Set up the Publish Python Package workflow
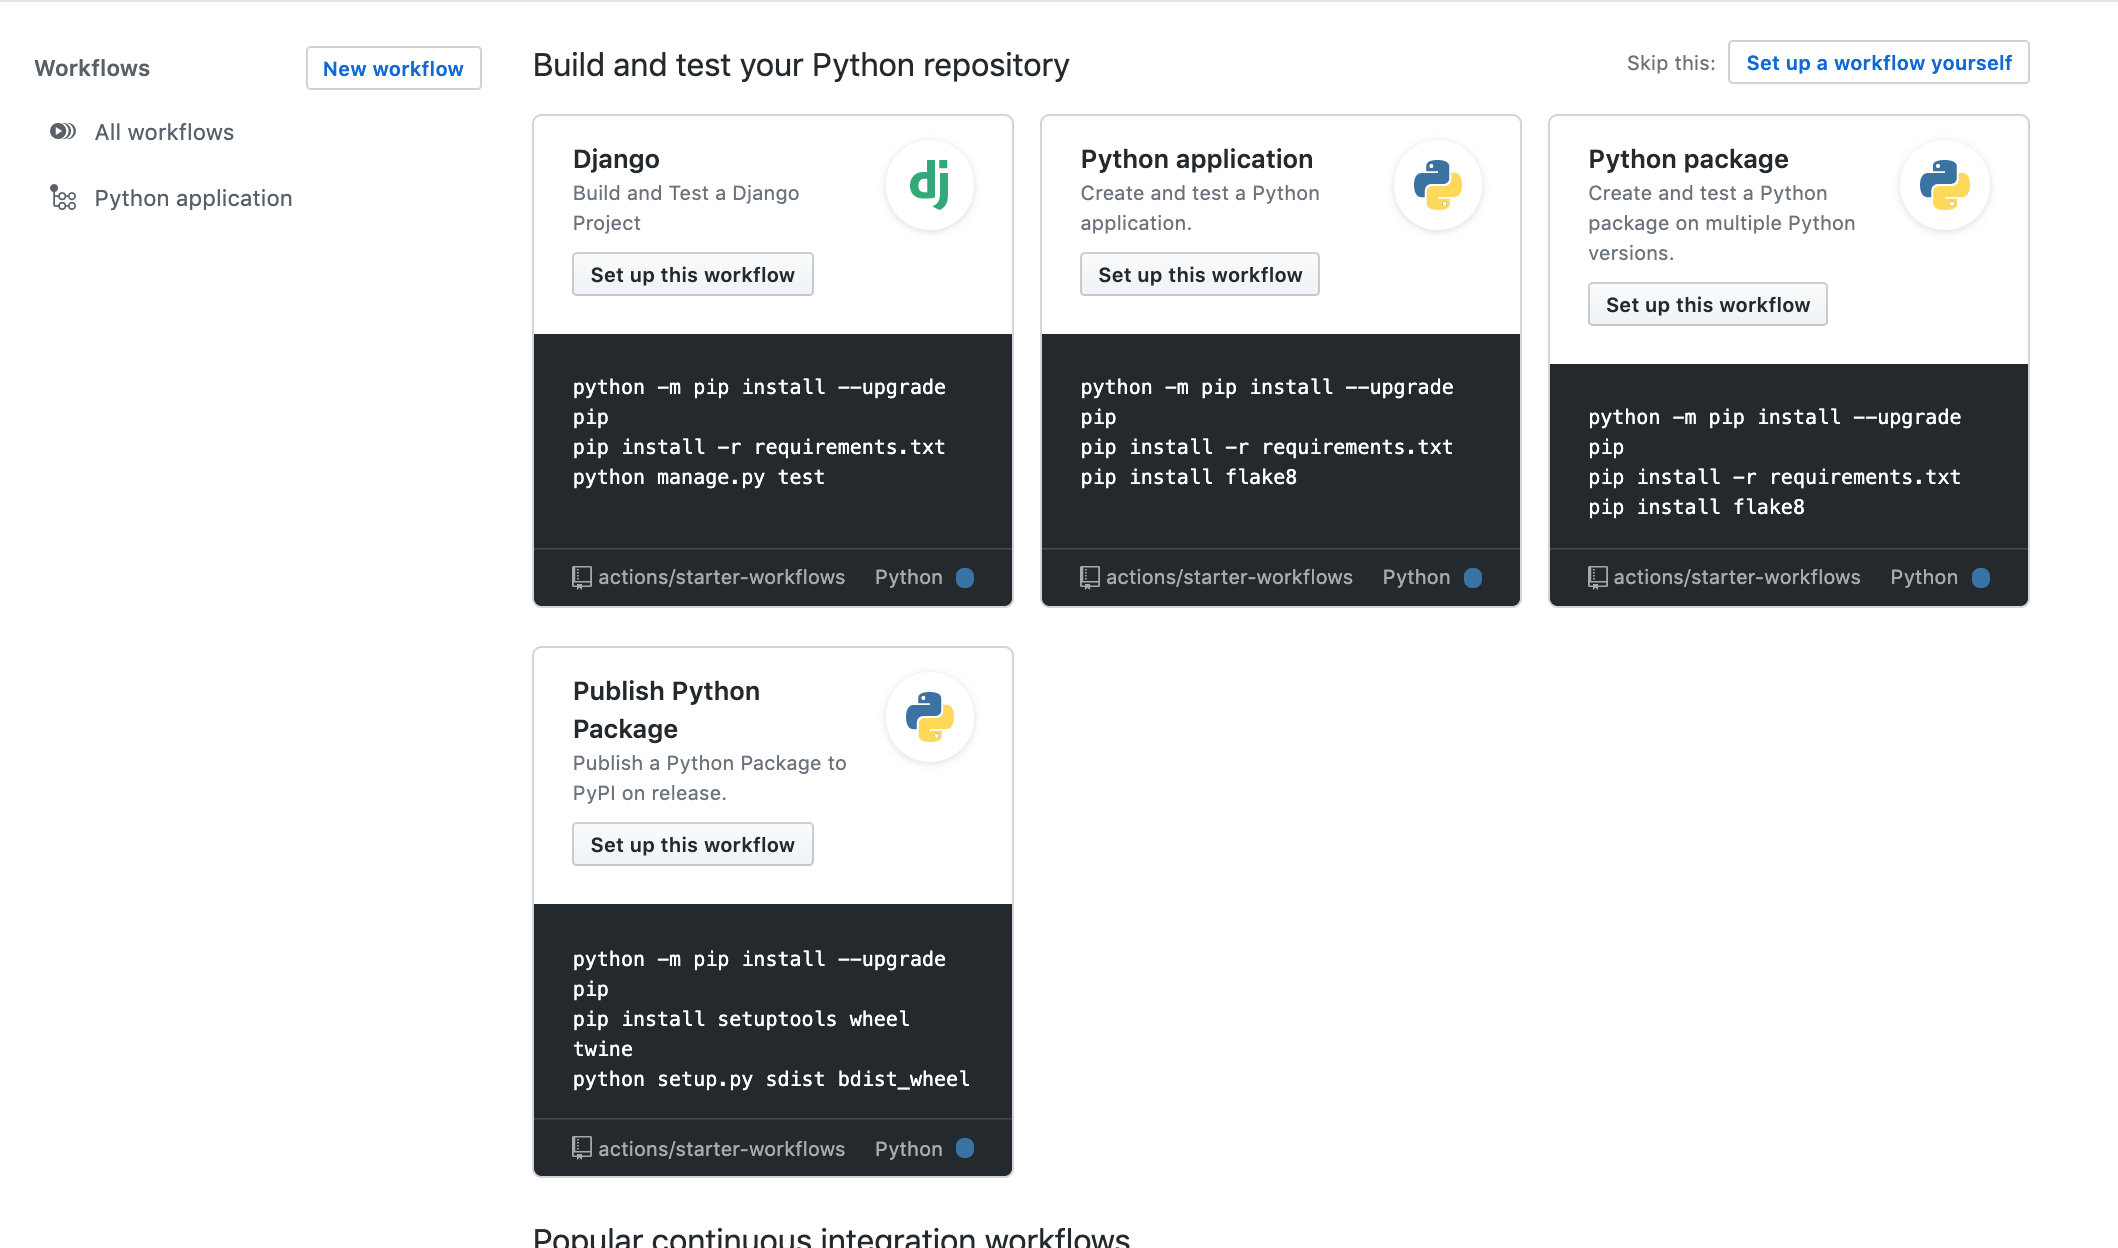Image resolution: width=2118 pixels, height=1248 pixels. [x=692, y=845]
